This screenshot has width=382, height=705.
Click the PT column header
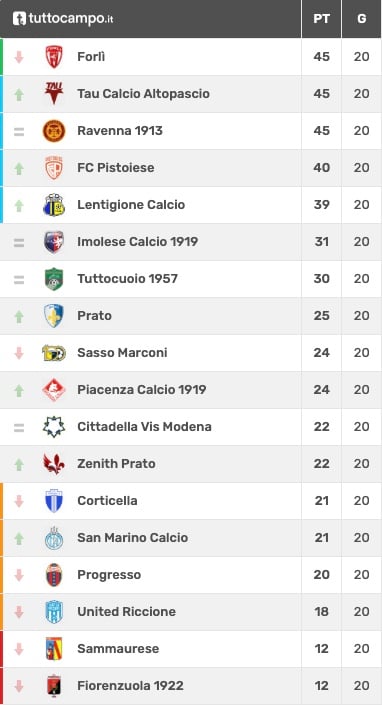click(321, 19)
